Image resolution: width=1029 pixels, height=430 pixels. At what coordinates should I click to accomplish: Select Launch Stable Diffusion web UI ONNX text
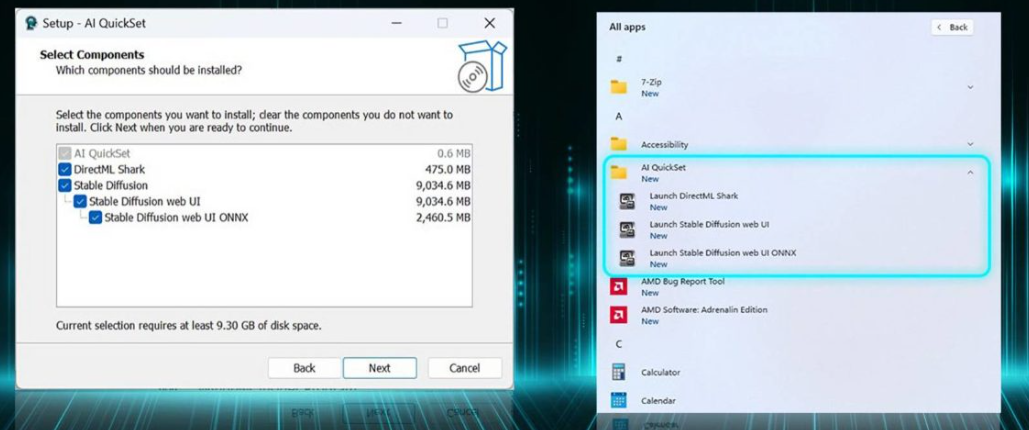(x=723, y=253)
